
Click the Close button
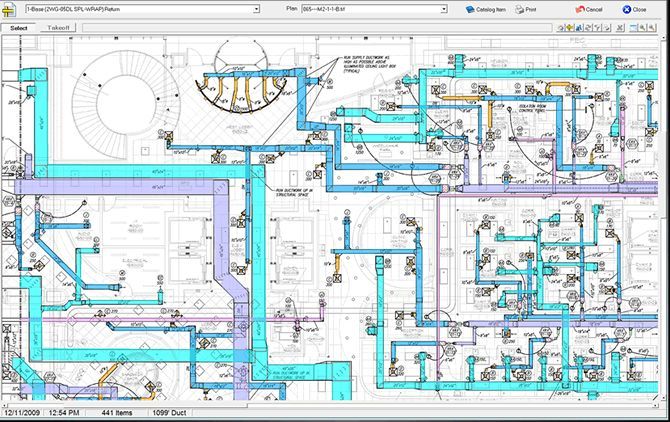pyautogui.click(x=634, y=9)
